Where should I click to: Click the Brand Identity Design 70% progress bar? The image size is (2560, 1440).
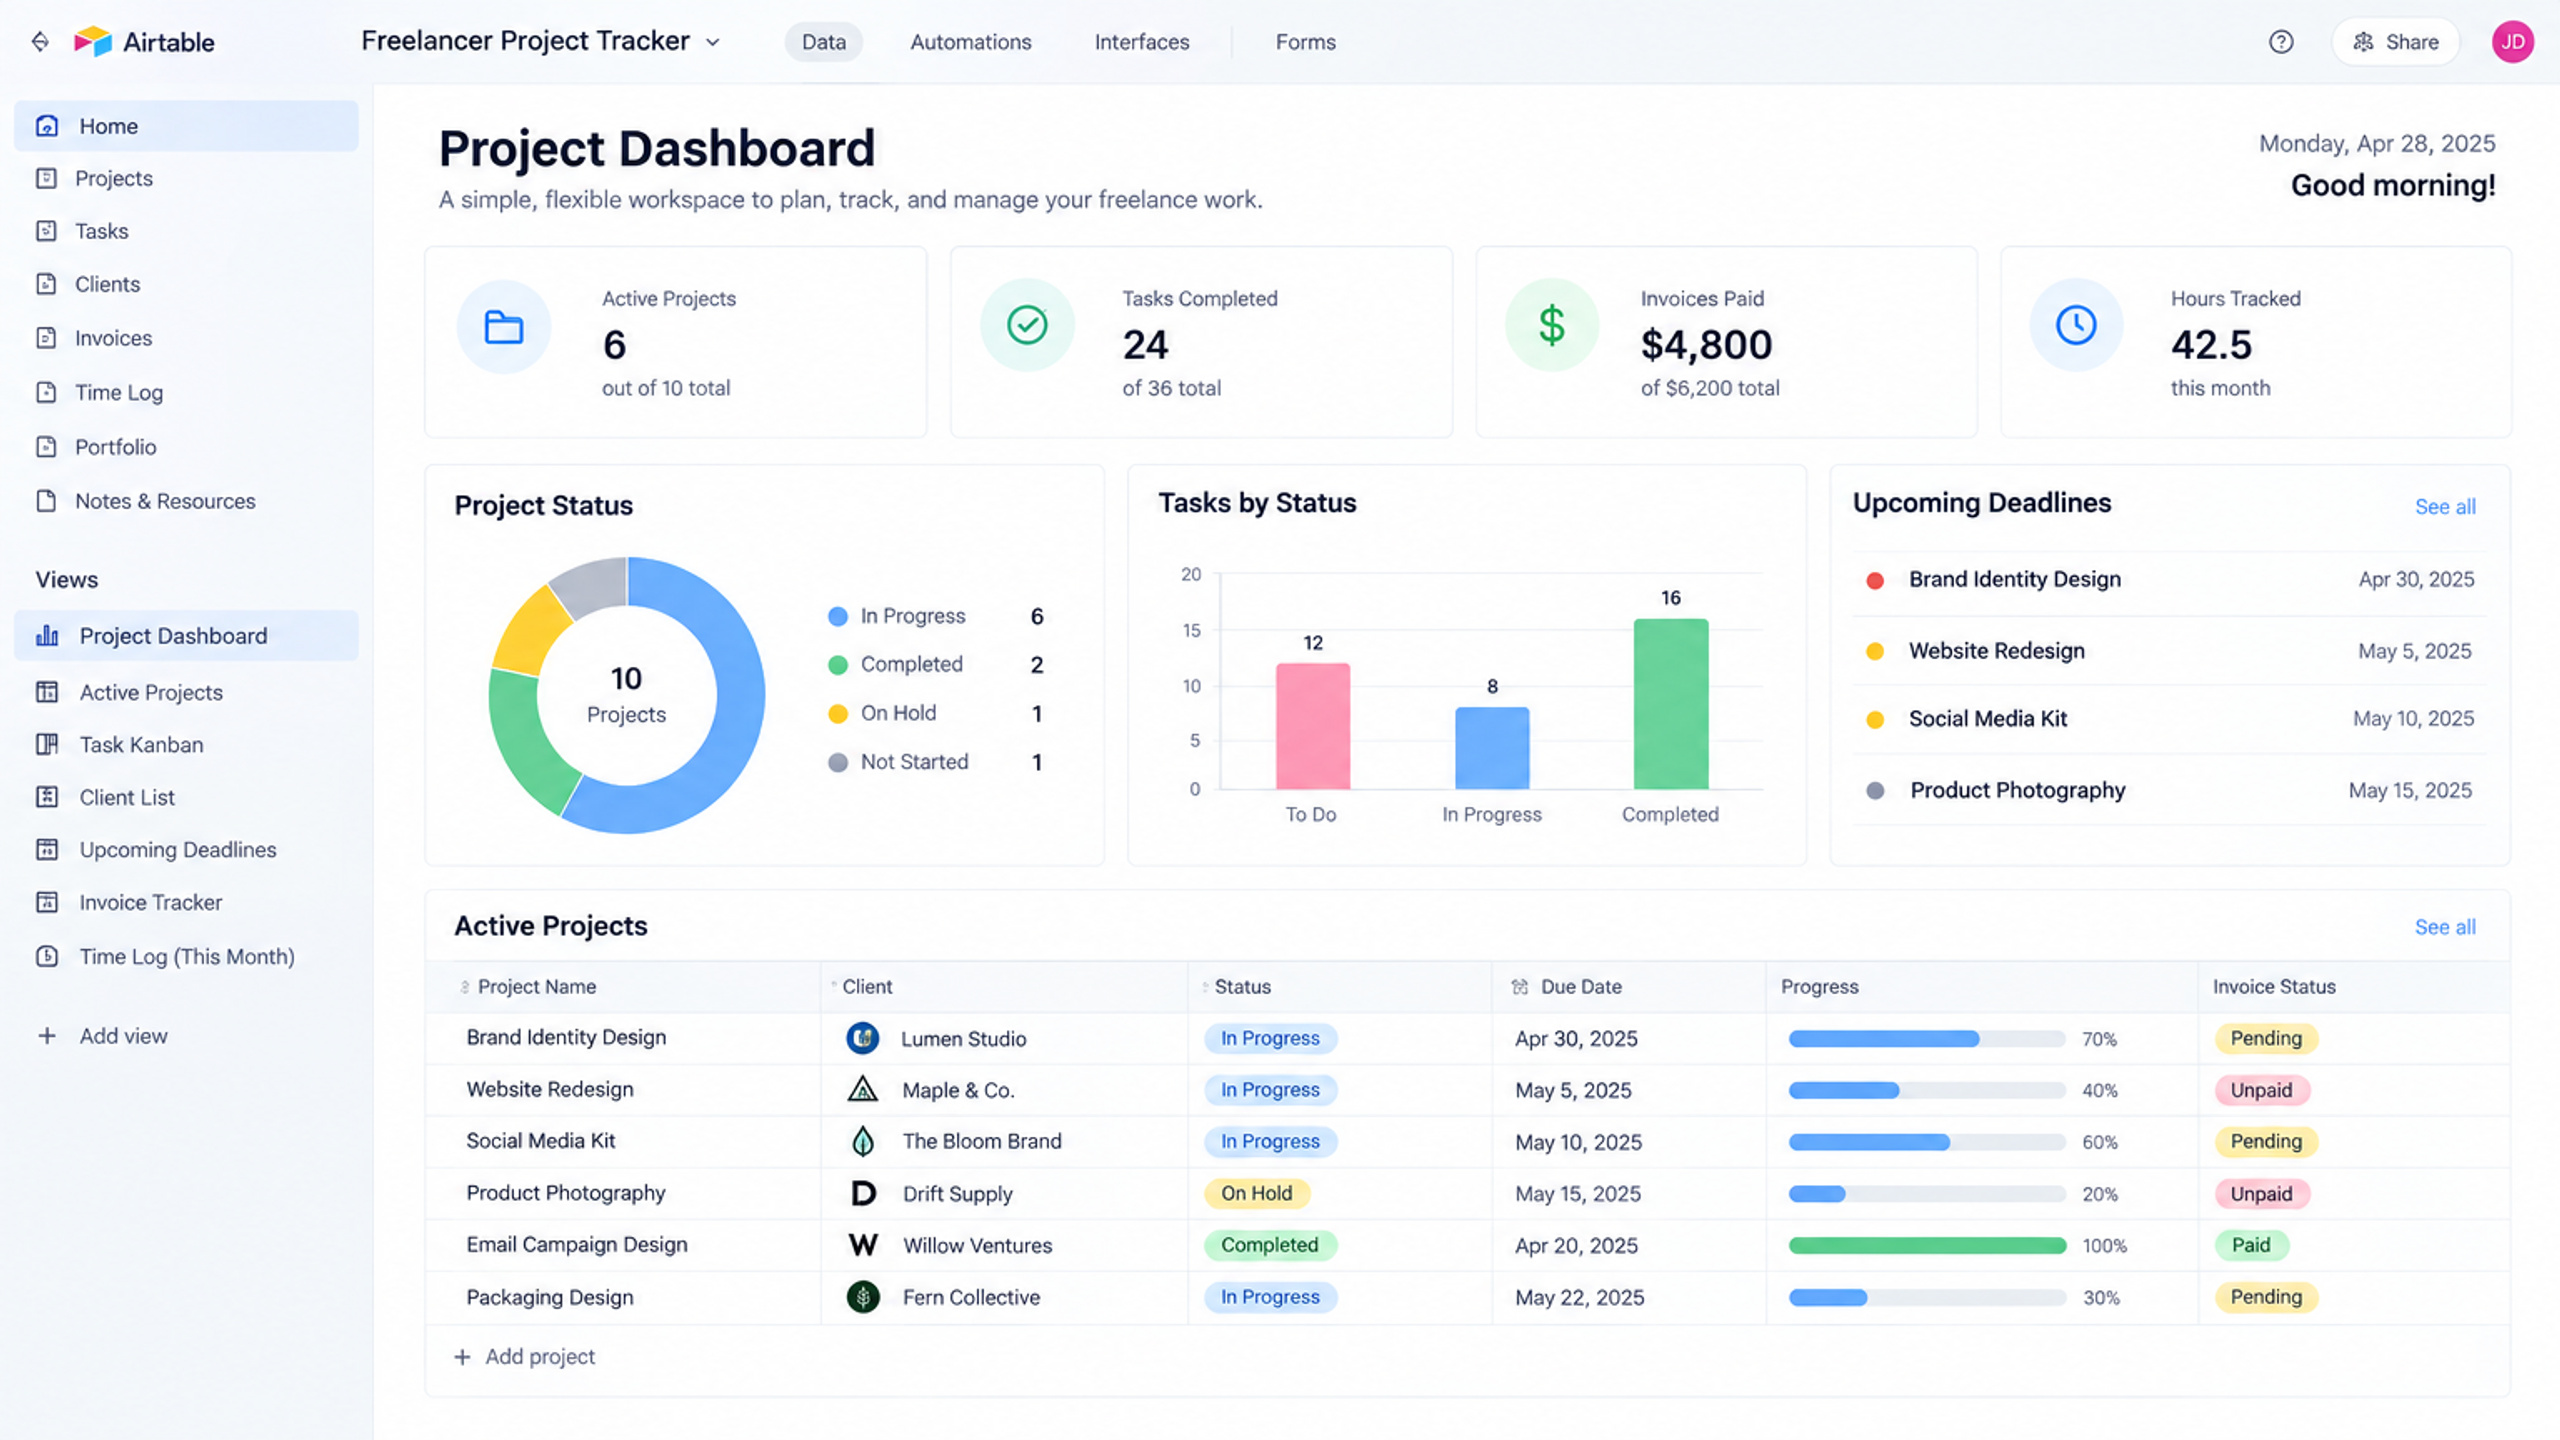coord(1927,1039)
